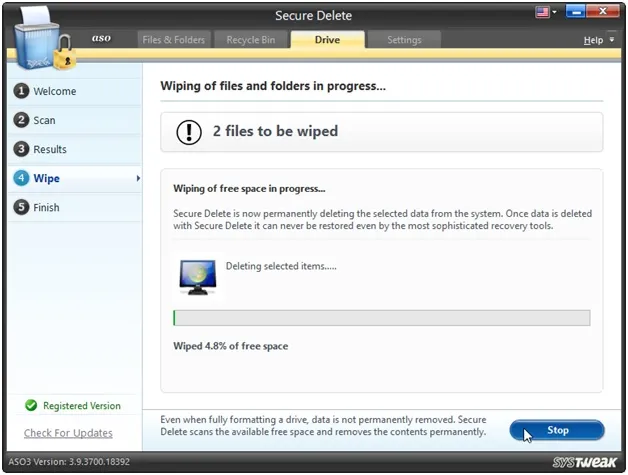628x475 pixels.
Task: Click the computer monitor icon next to Deleting items
Action: (198, 277)
